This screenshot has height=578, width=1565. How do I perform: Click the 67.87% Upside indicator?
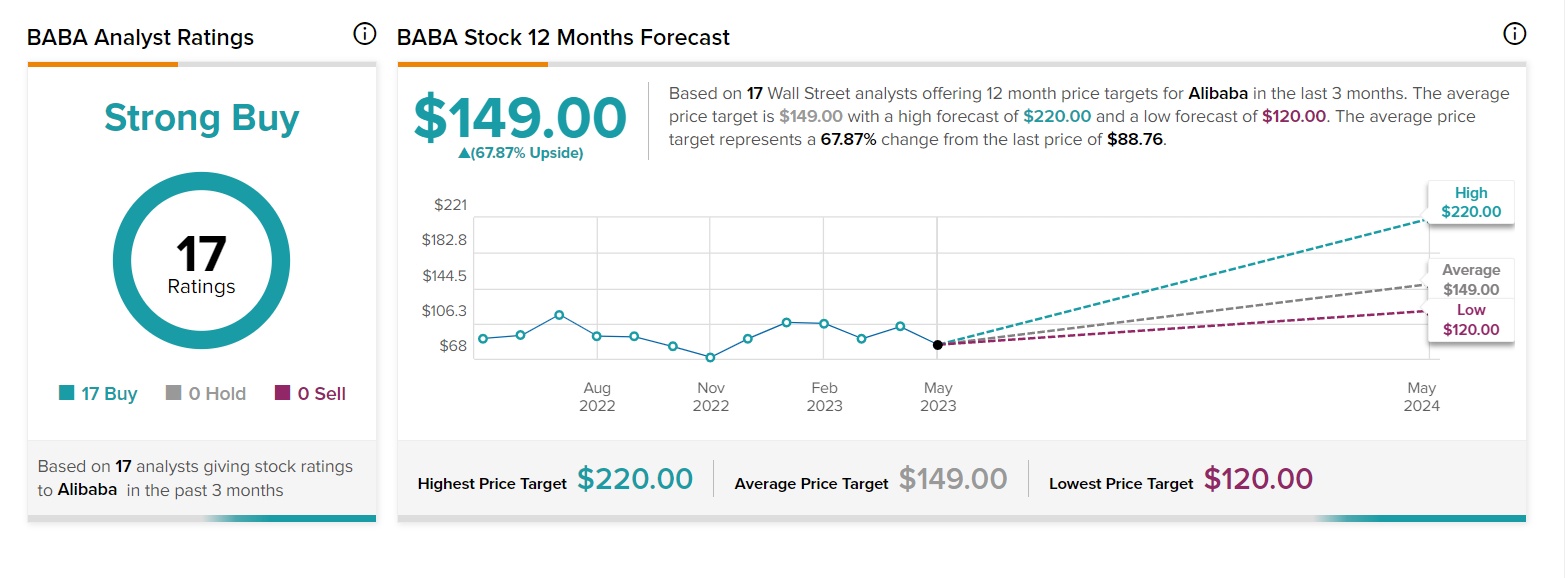(x=520, y=153)
